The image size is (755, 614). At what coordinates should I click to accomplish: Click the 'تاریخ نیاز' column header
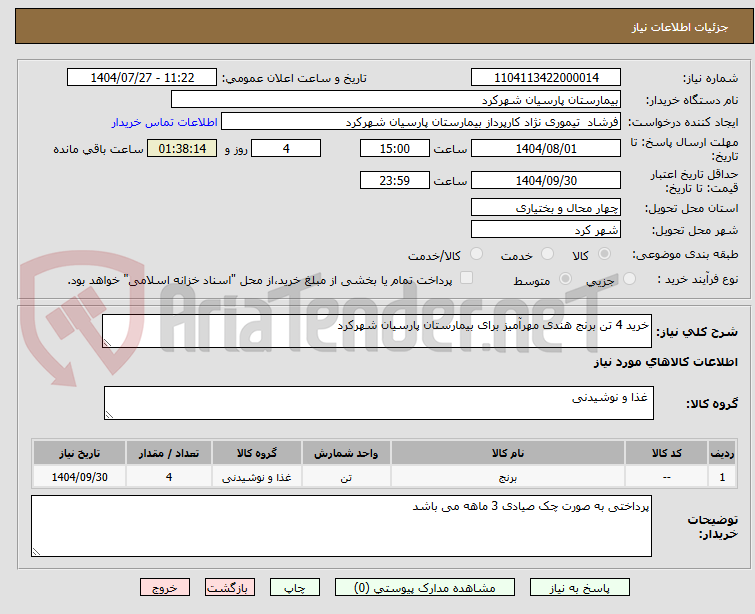(x=79, y=453)
